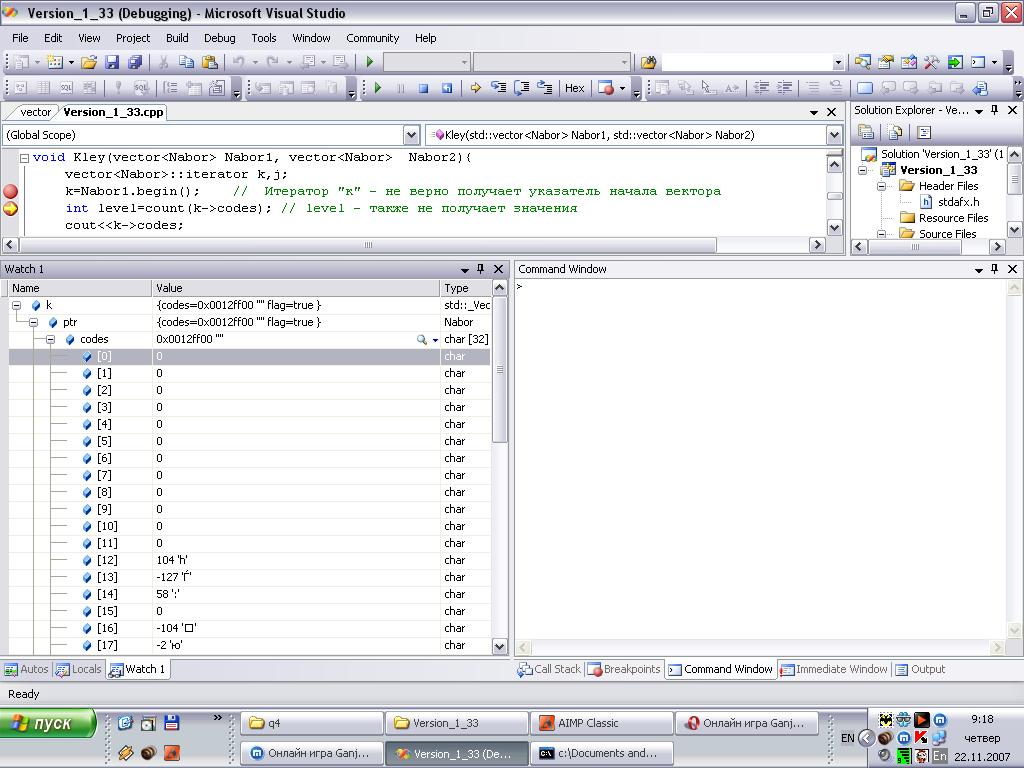Open the Global Scope dropdown

pos(411,135)
